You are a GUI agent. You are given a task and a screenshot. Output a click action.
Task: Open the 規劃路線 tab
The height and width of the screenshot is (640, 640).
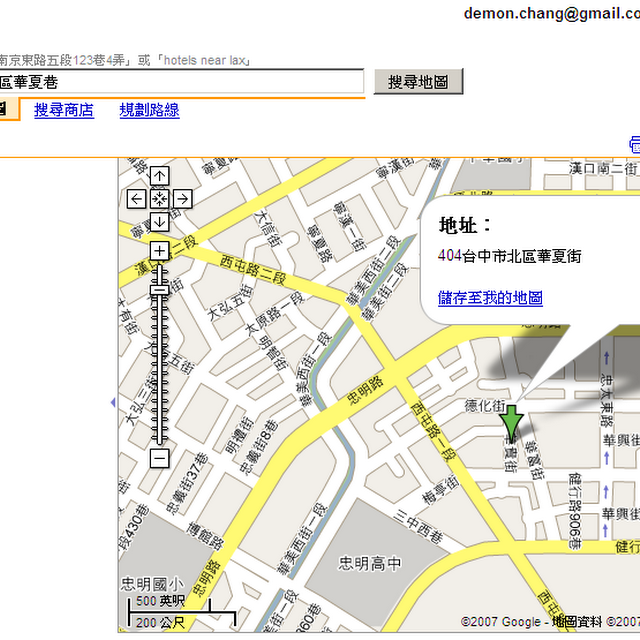[x=149, y=110]
